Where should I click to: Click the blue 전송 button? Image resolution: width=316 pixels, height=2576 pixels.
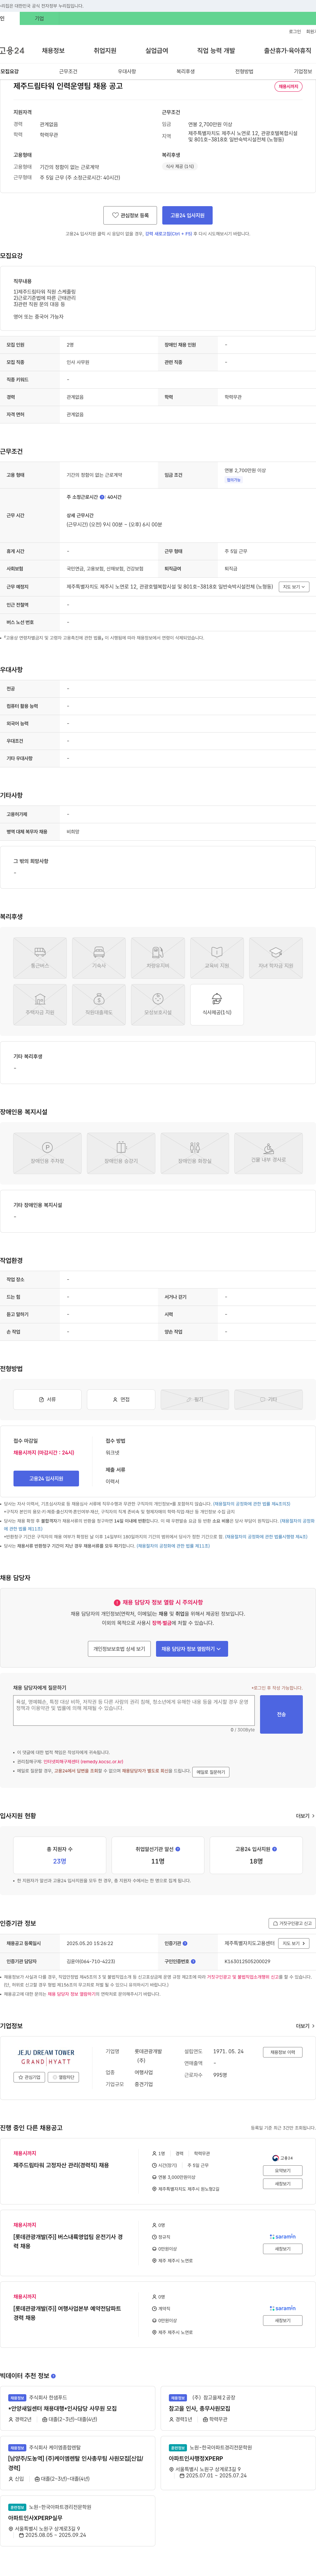pyautogui.click(x=281, y=1714)
